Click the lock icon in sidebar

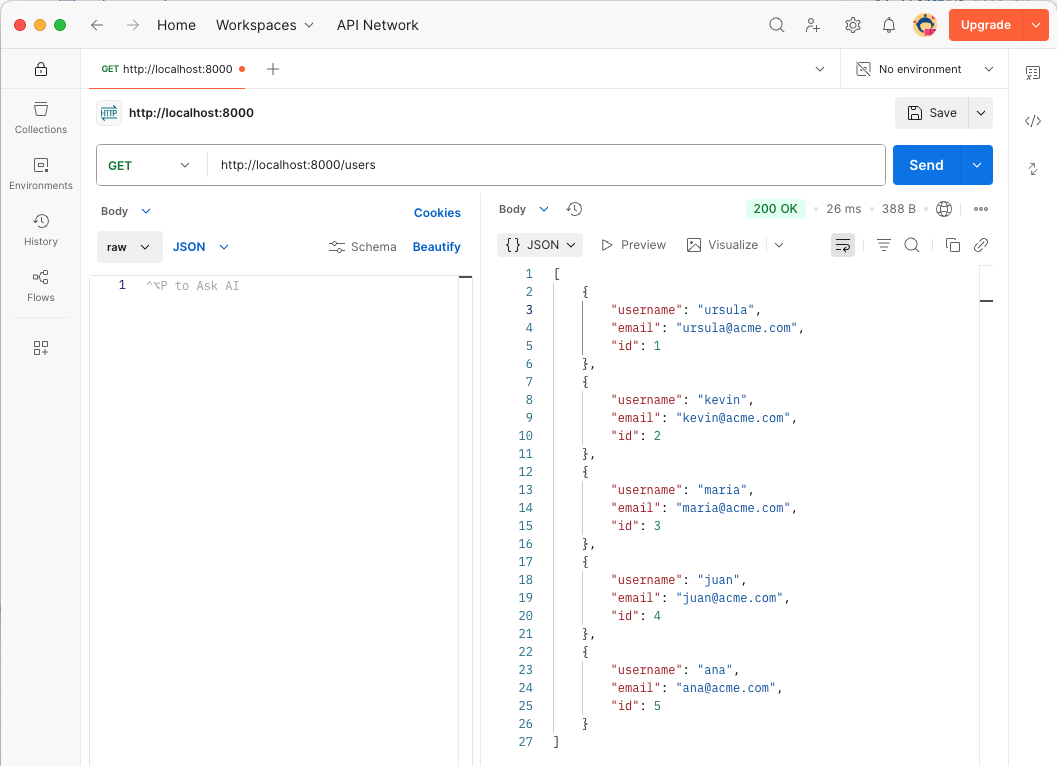coord(41,69)
